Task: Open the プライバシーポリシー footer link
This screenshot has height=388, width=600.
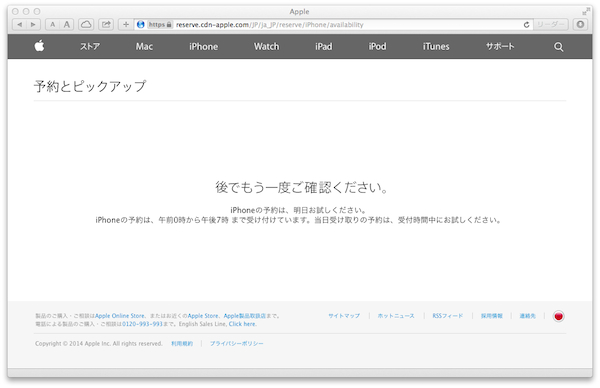Action: coord(236,344)
